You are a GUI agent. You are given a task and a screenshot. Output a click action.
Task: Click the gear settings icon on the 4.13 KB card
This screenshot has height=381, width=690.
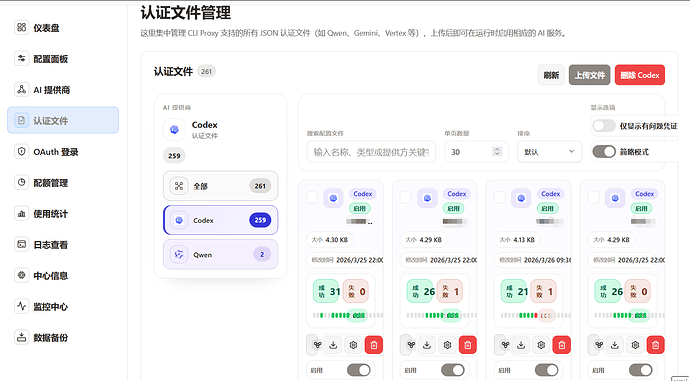click(x=541, y=345)
